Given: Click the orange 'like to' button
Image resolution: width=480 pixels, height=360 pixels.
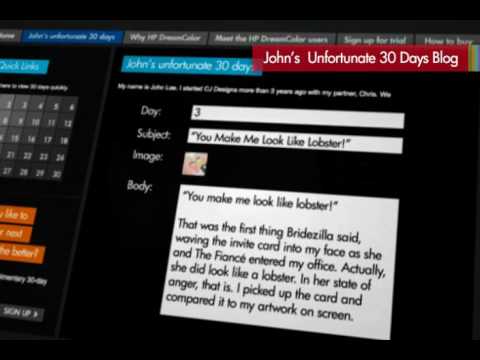Looking at the screenshot, I should tap(17, 214).
